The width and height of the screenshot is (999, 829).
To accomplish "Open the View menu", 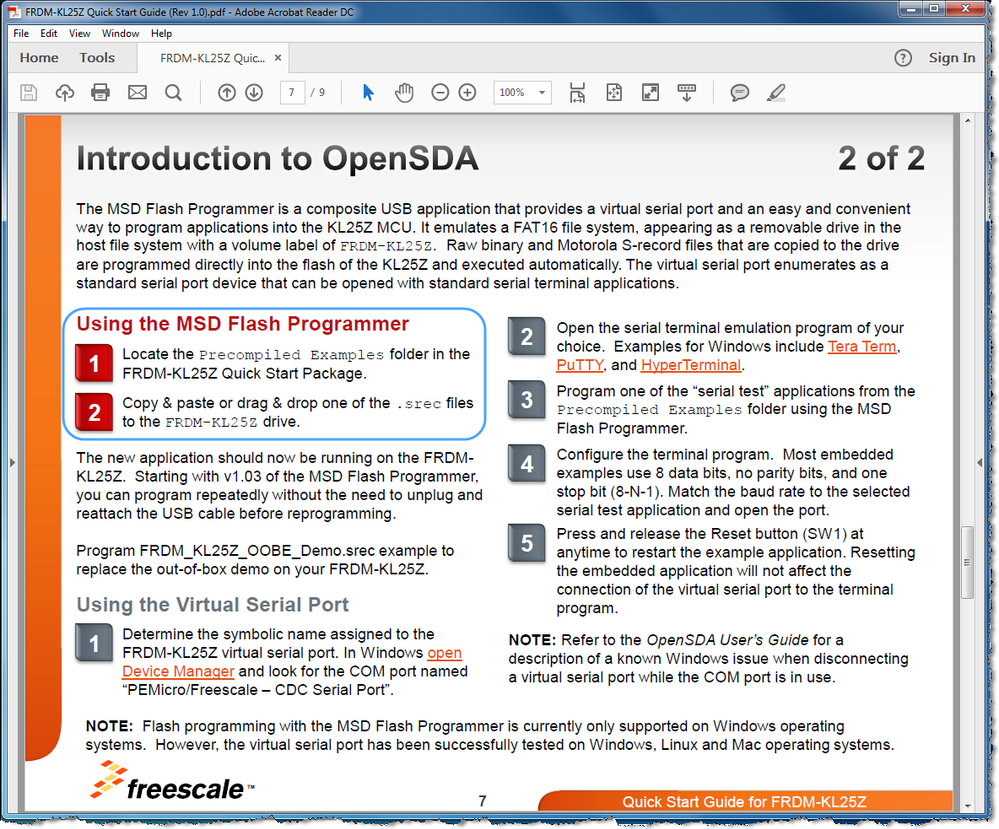I will pyautogui.click(x=80, y=33).
